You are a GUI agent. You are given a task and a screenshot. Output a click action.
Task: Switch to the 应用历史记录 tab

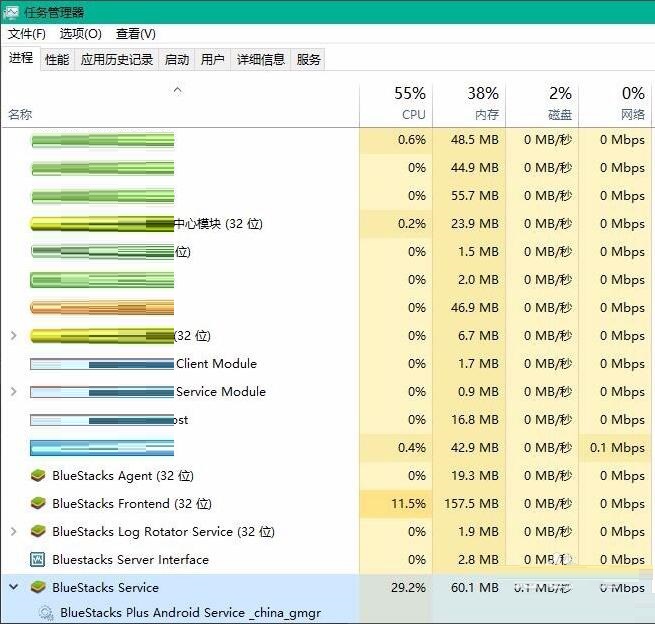(x=117, y=60)
